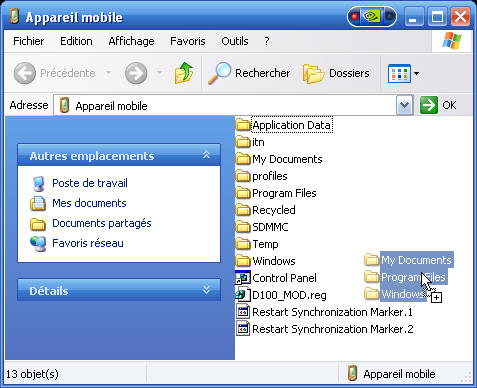Open the Affichage menu
This screenshot has width=477, height=388.
(131, 41)
